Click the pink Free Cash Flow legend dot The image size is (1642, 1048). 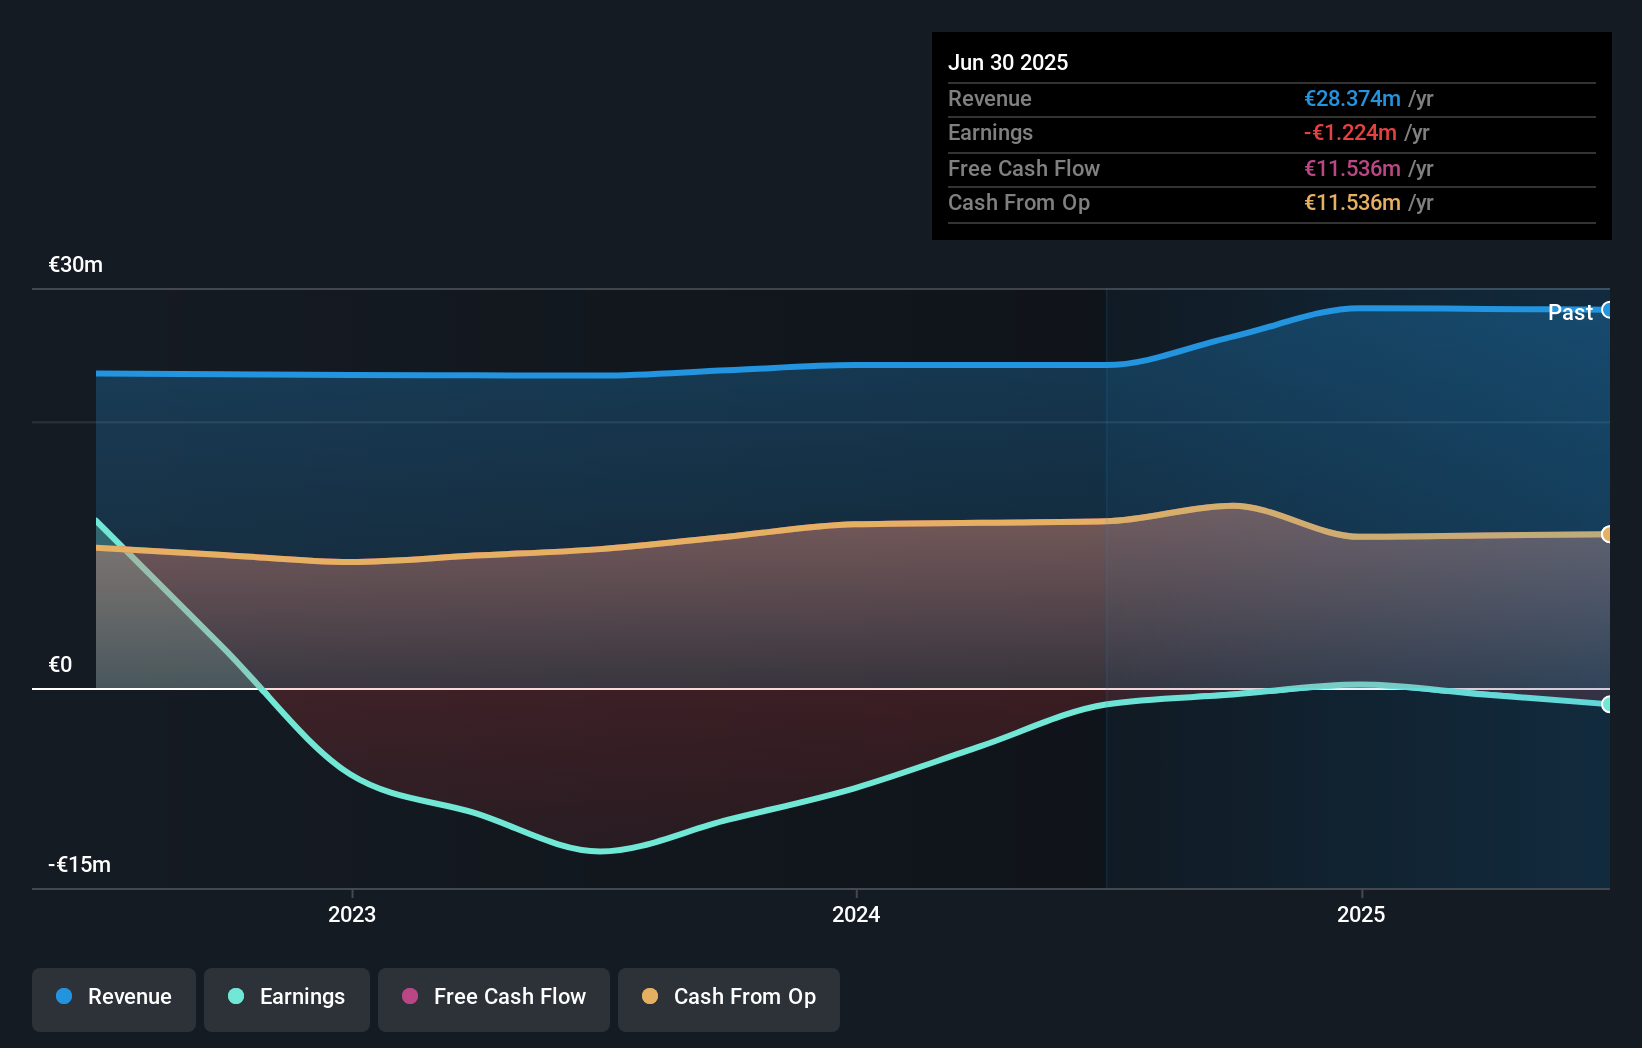[x=410, y=996]
